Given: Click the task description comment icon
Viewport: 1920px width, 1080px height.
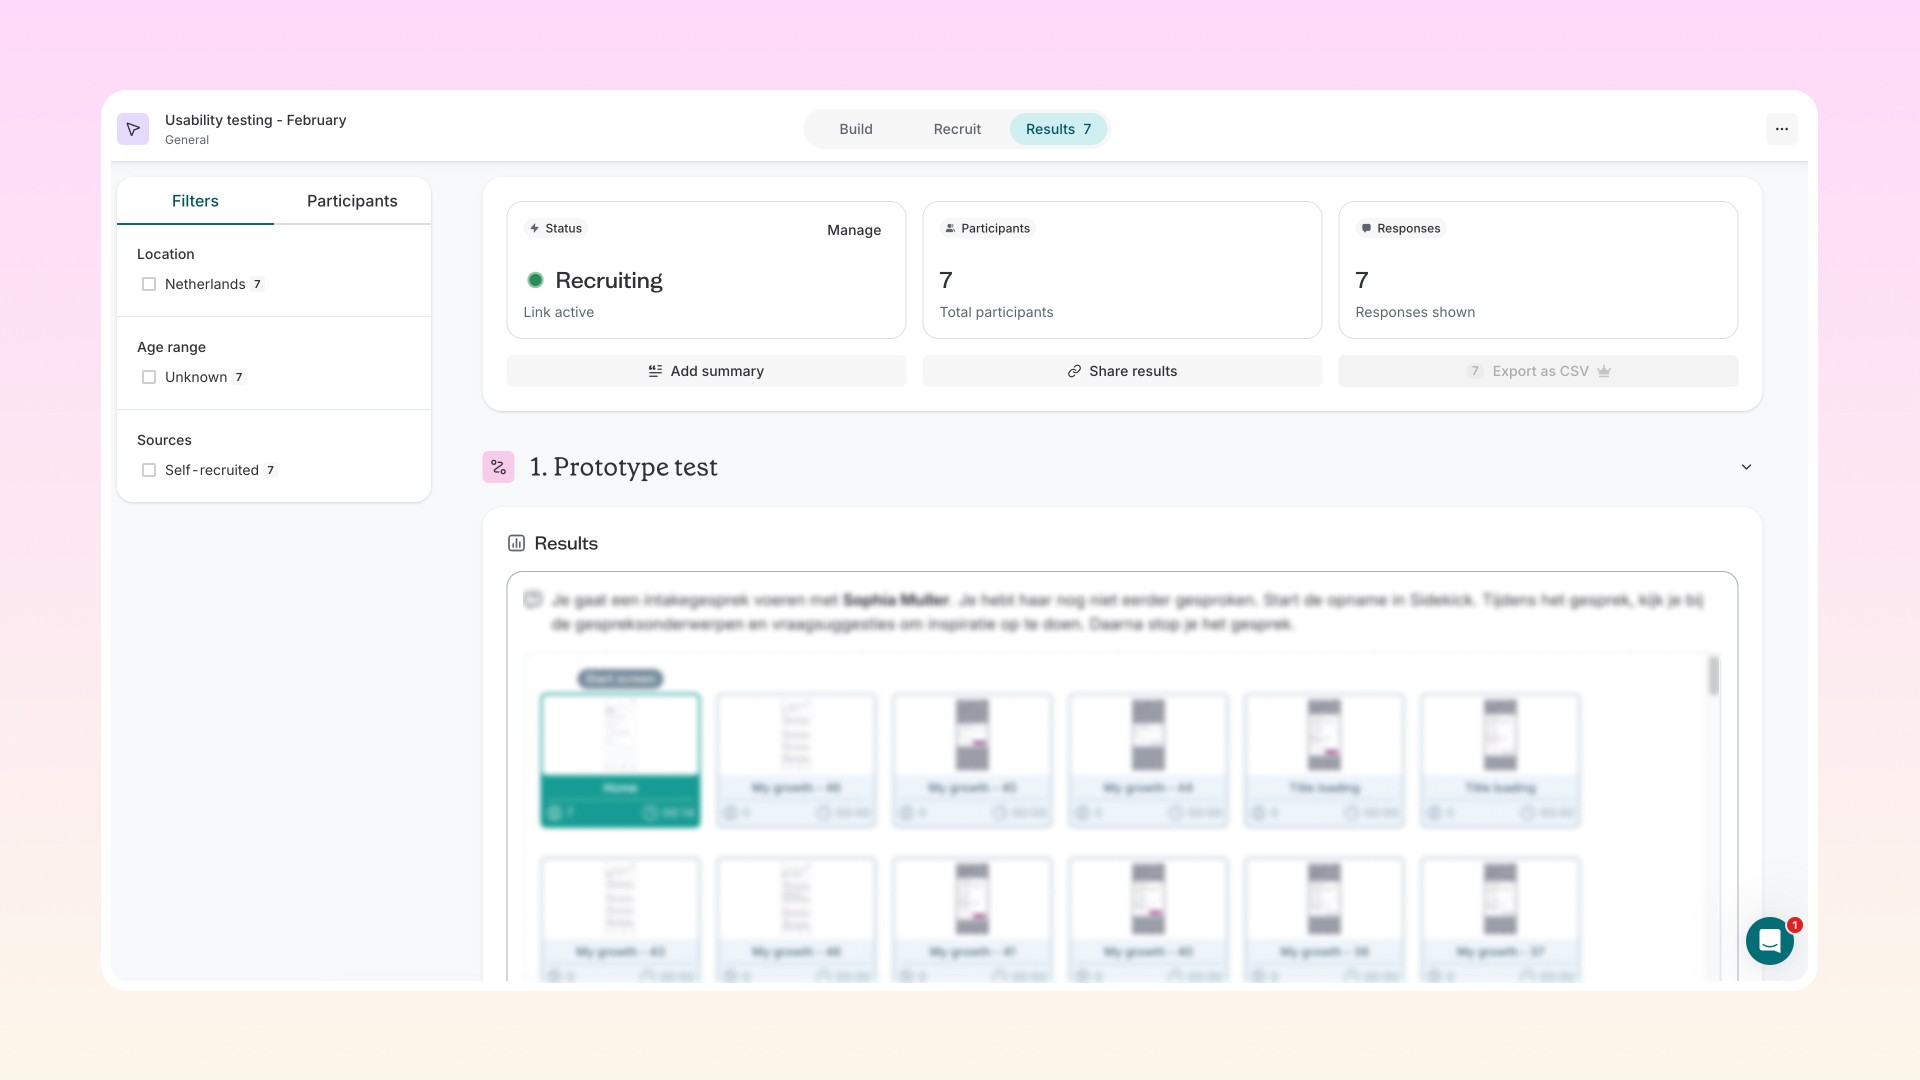Looking at the screenshot, I should [533, 600].
